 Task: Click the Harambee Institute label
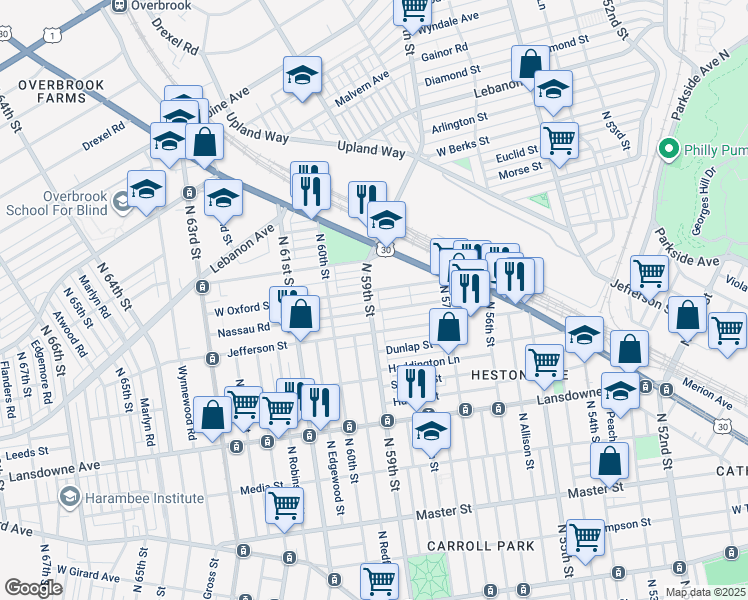(144, 498)
